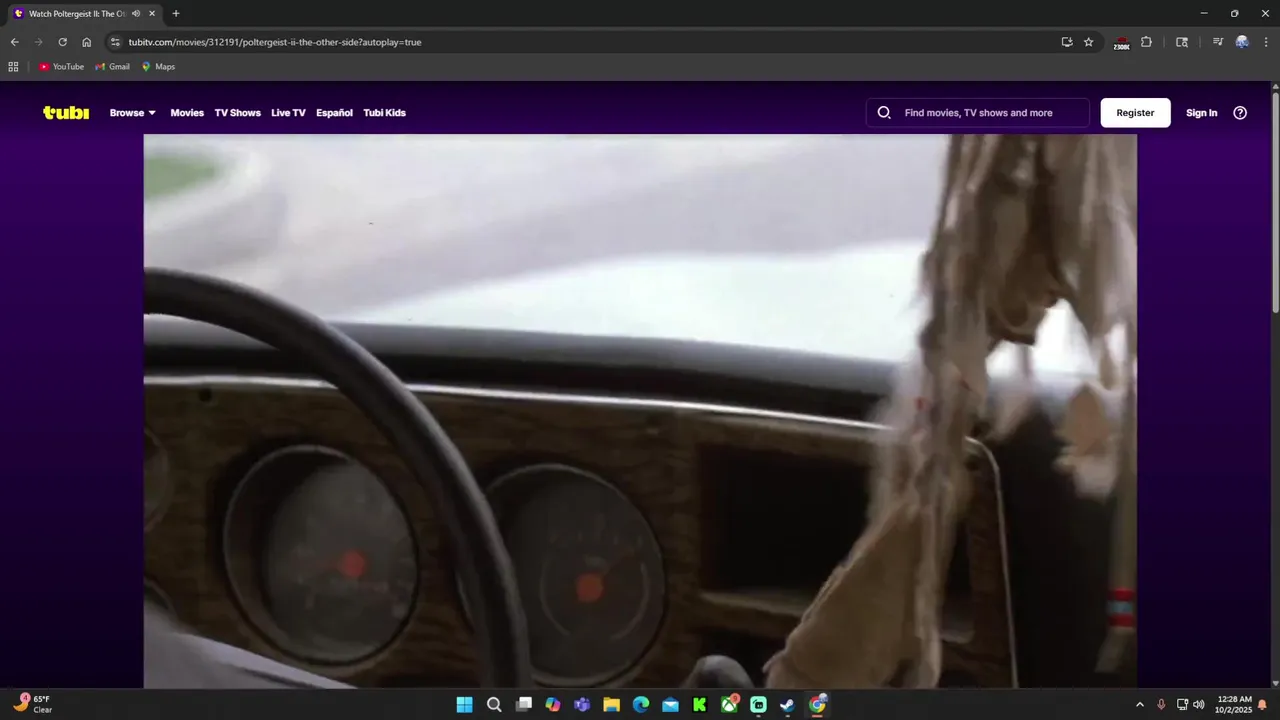Expand the Browse dropdown menu

133,113
